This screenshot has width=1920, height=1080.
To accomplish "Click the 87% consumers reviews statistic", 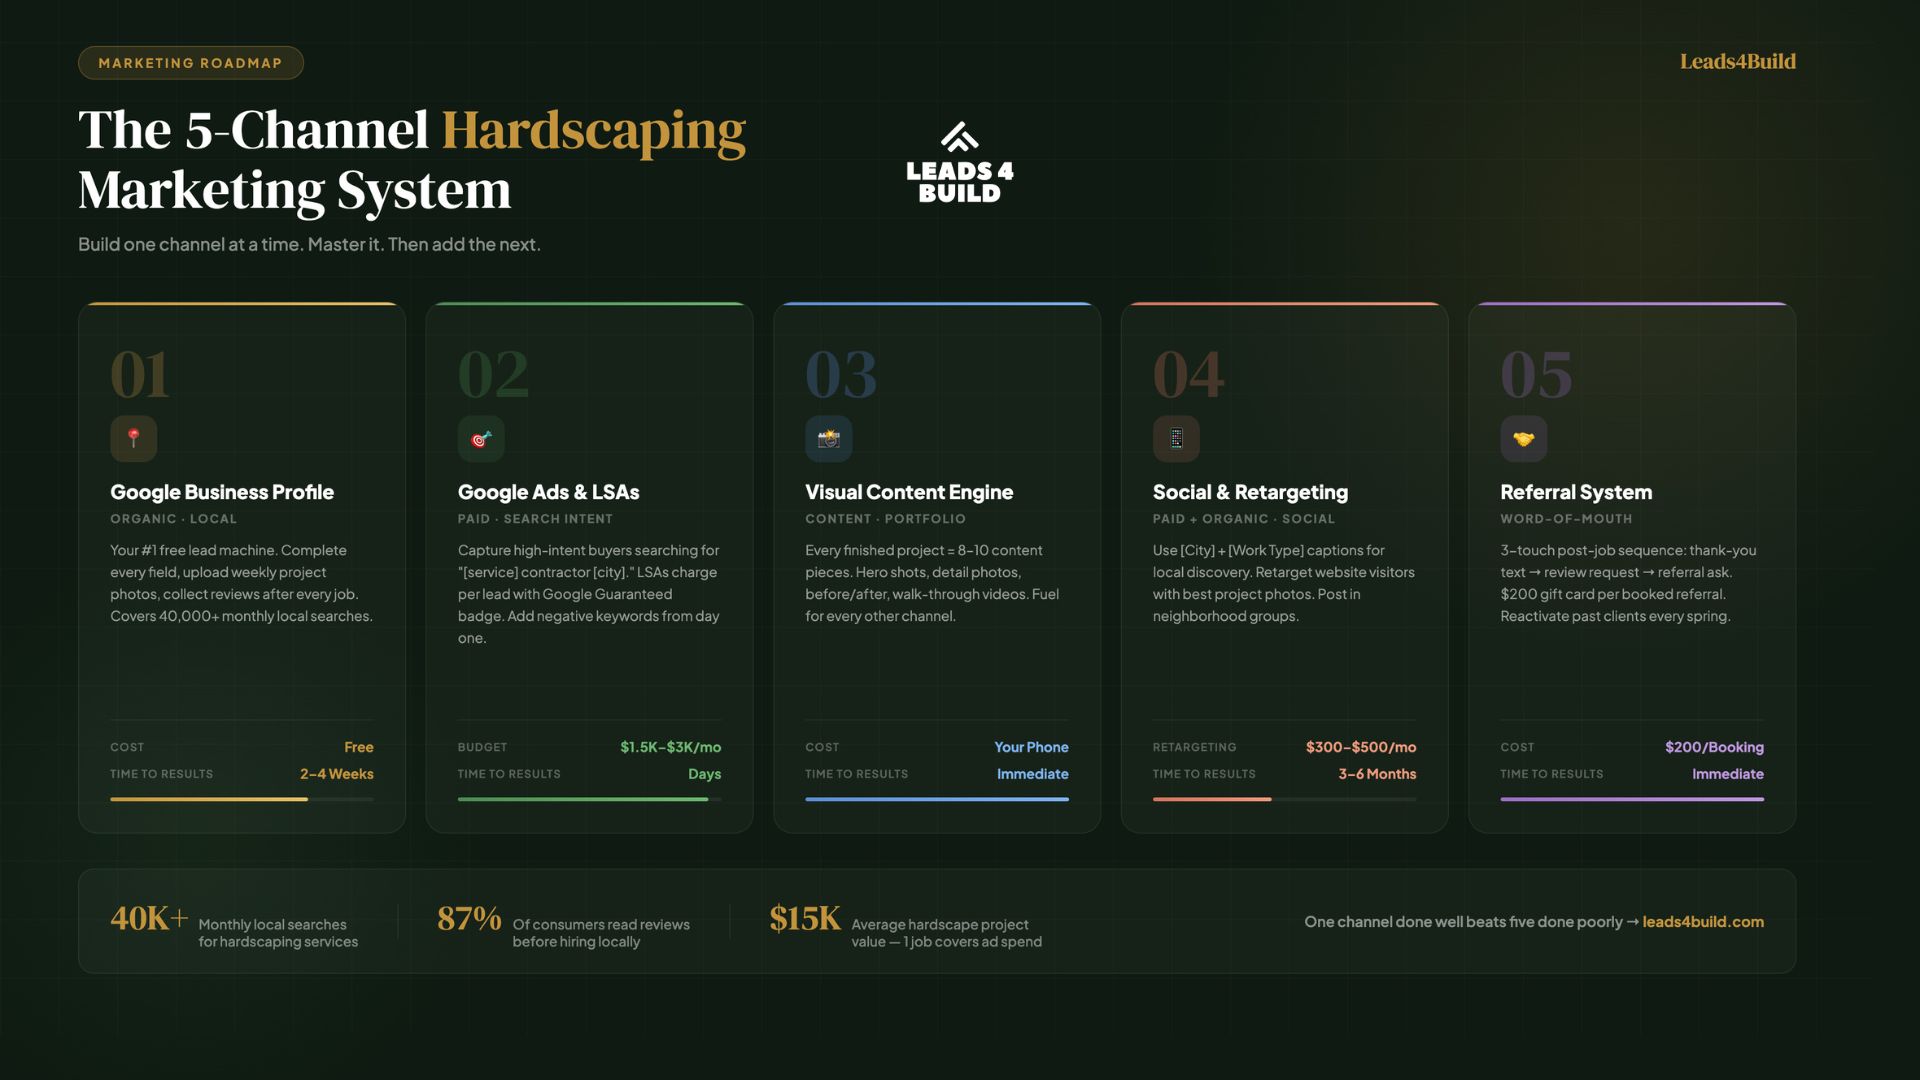I will [469, 918].
